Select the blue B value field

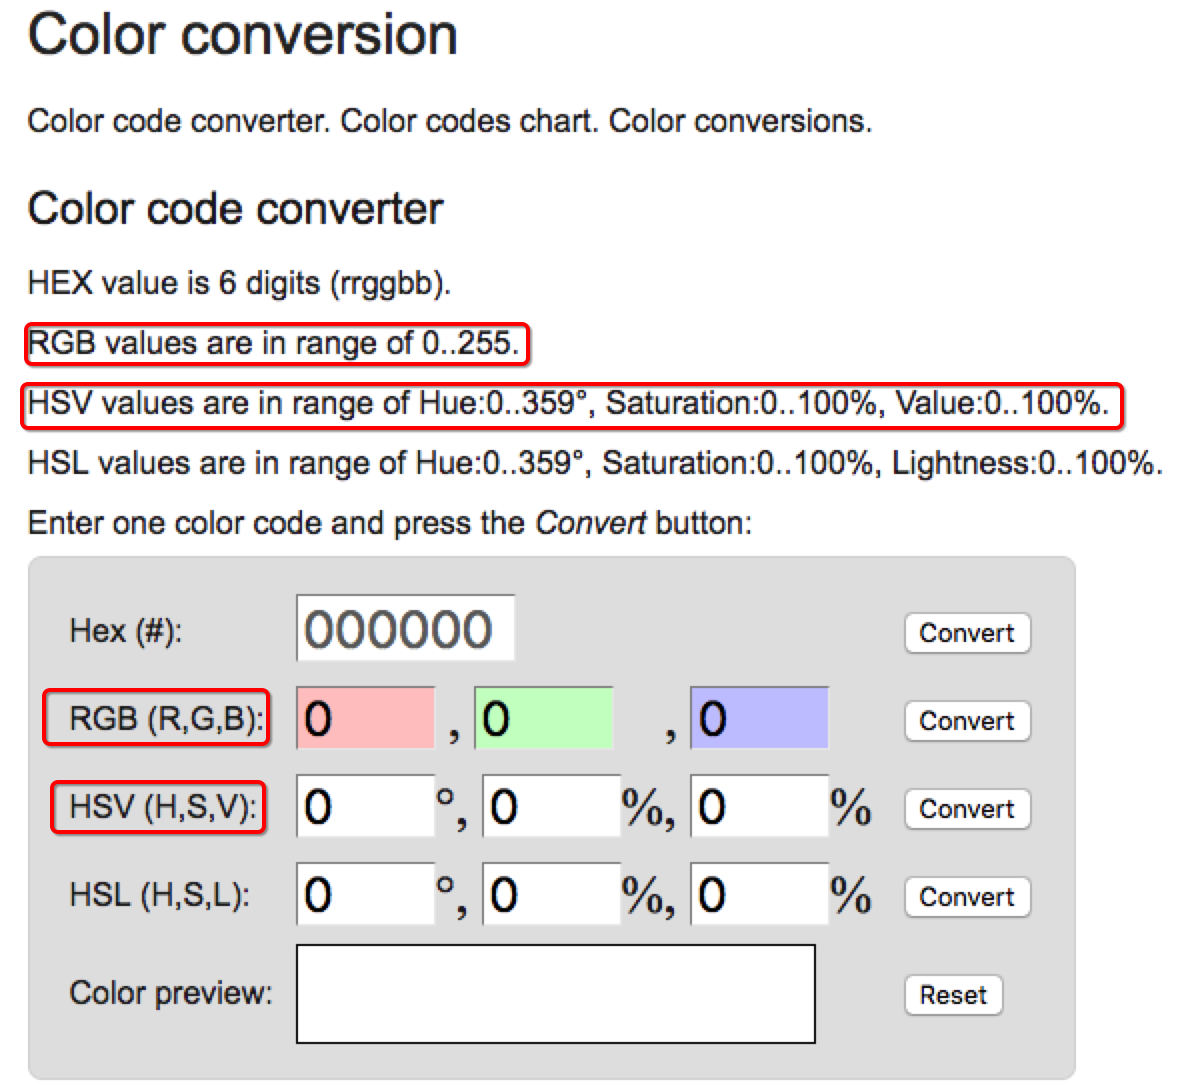[759, 718]
